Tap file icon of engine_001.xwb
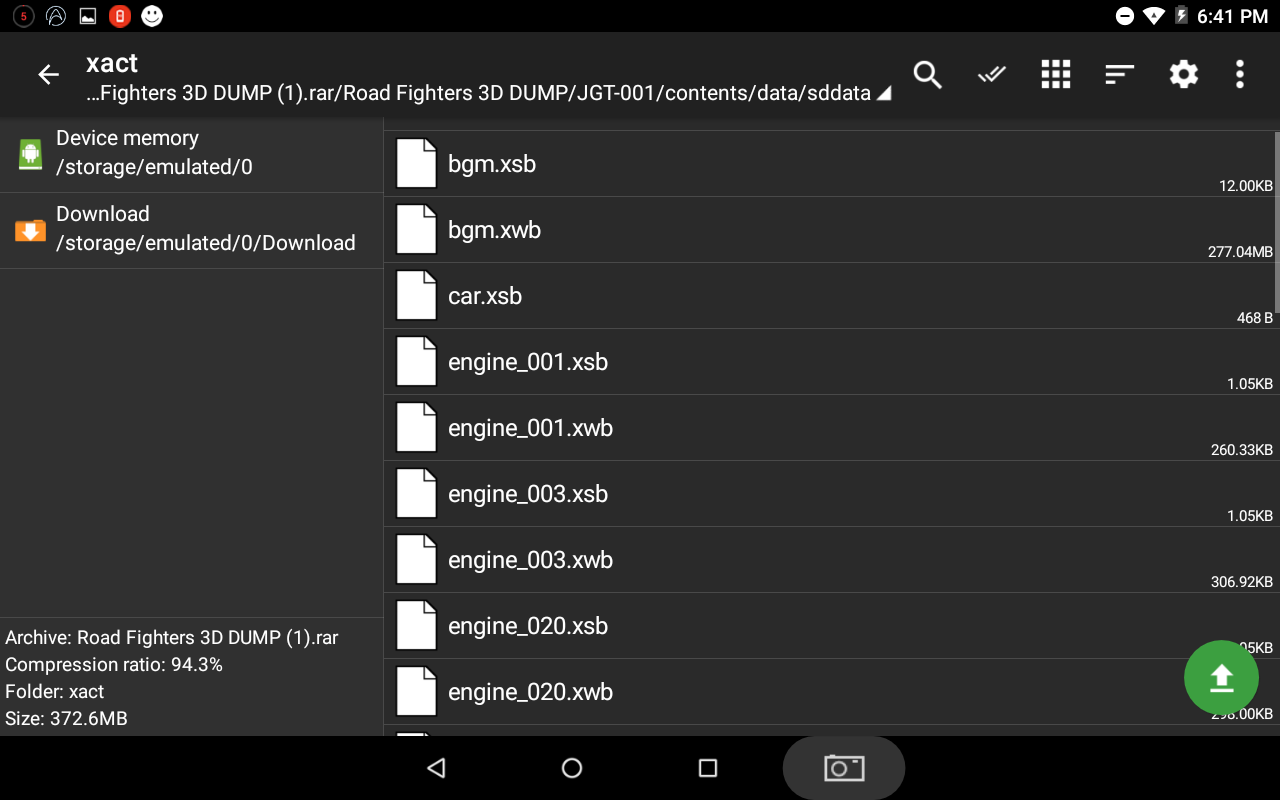The image size is (1280, 800). (416, 428)
